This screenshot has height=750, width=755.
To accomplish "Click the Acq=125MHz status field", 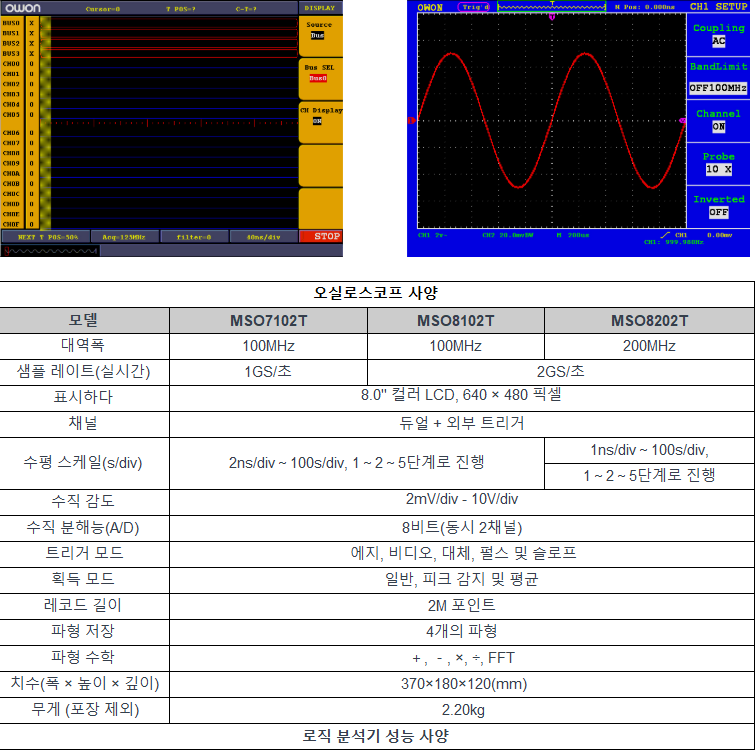I will click(124, 237).
